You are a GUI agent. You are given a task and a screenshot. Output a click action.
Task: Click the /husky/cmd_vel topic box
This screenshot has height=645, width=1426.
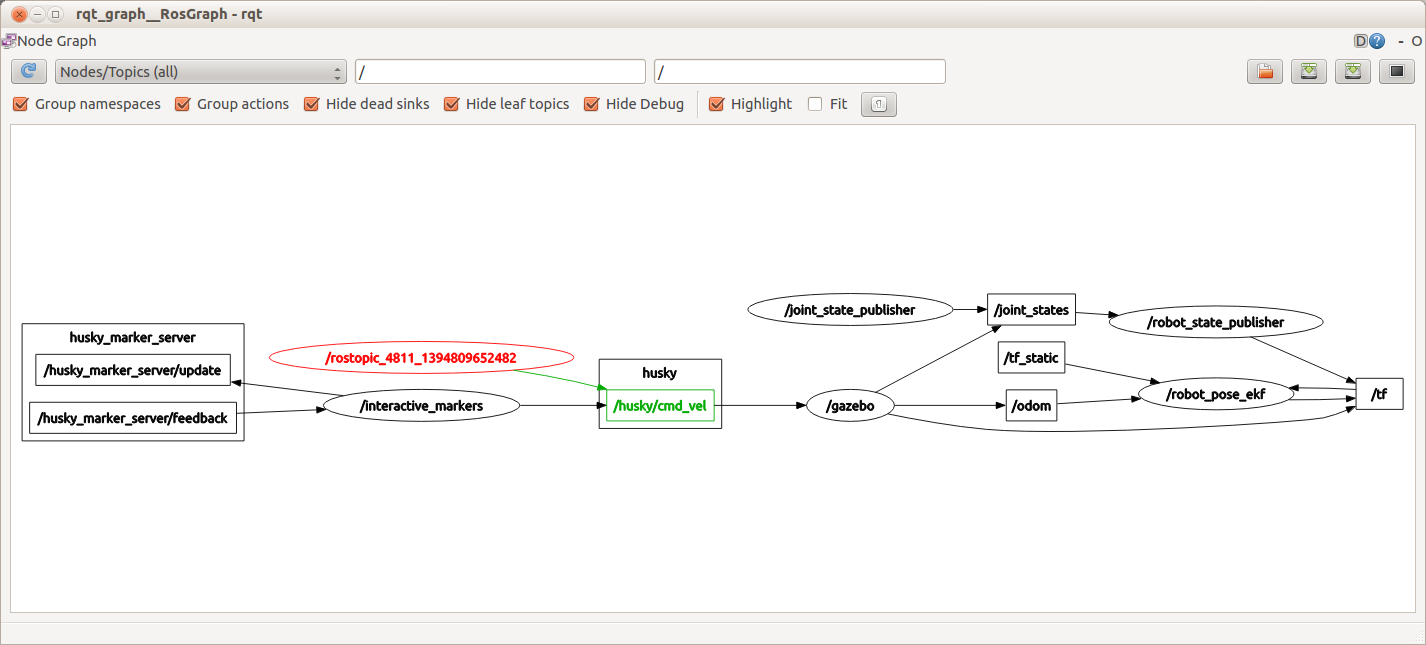click(x=660, y=405)
